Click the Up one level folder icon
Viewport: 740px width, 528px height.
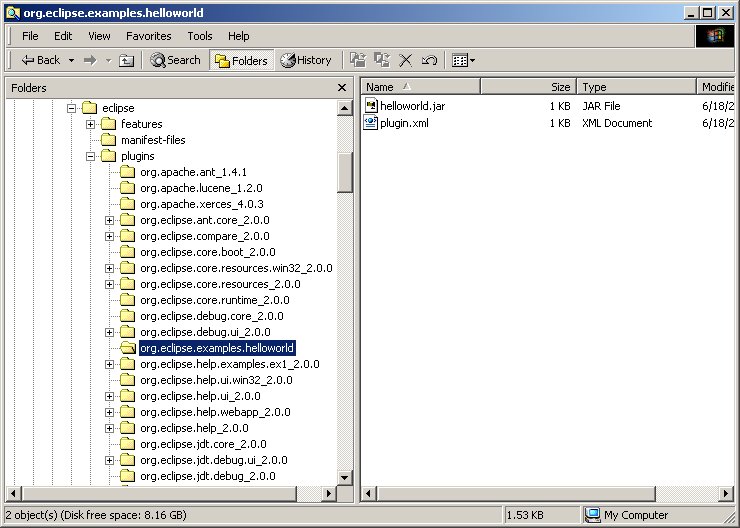coord(127,60)
